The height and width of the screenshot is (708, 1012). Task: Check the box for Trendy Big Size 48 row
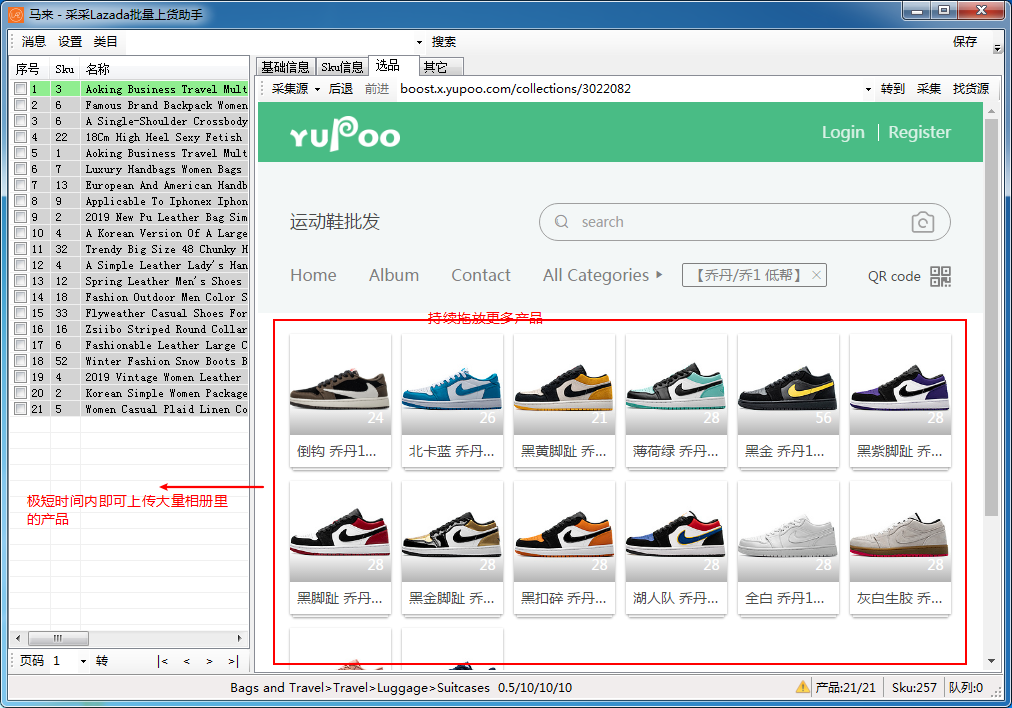pos(21,249)
